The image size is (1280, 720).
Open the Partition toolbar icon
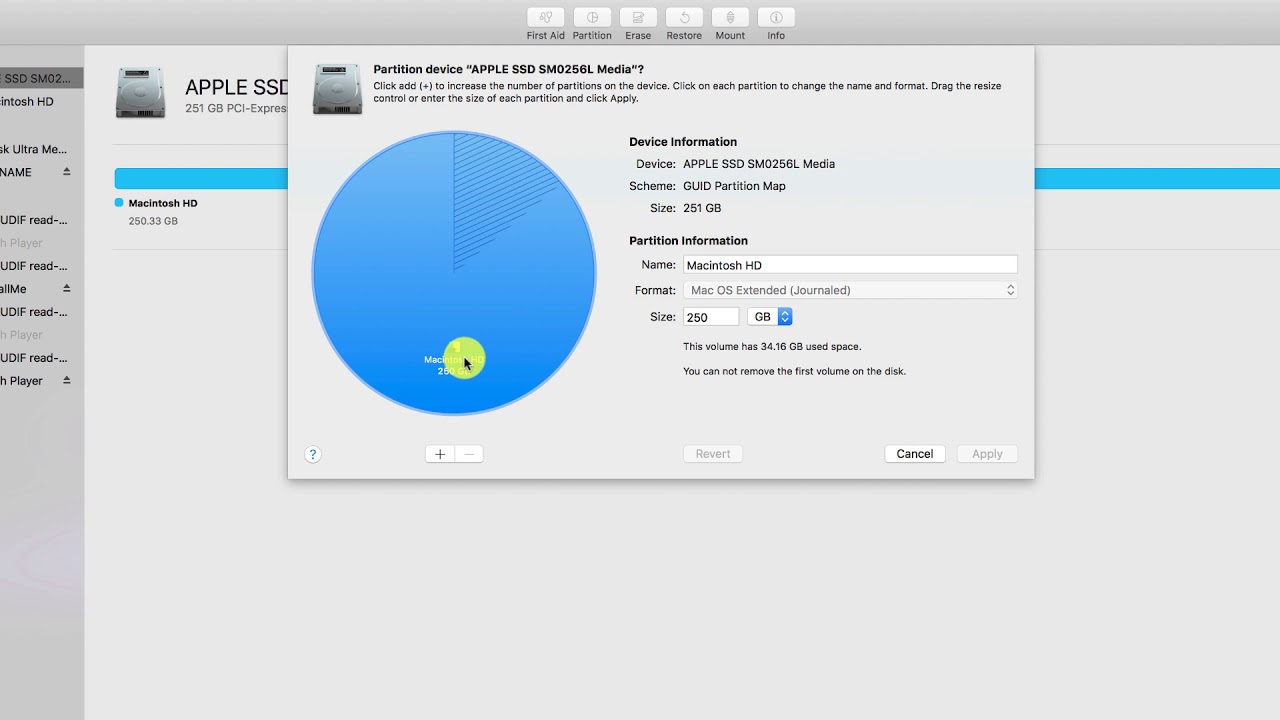592,18
